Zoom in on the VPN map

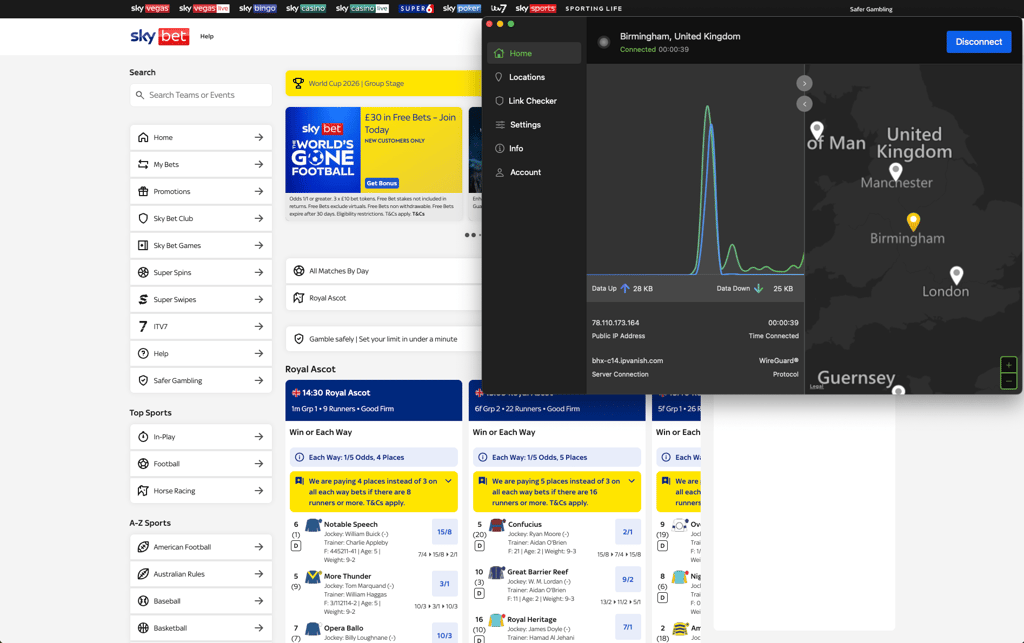(1008, 365)
